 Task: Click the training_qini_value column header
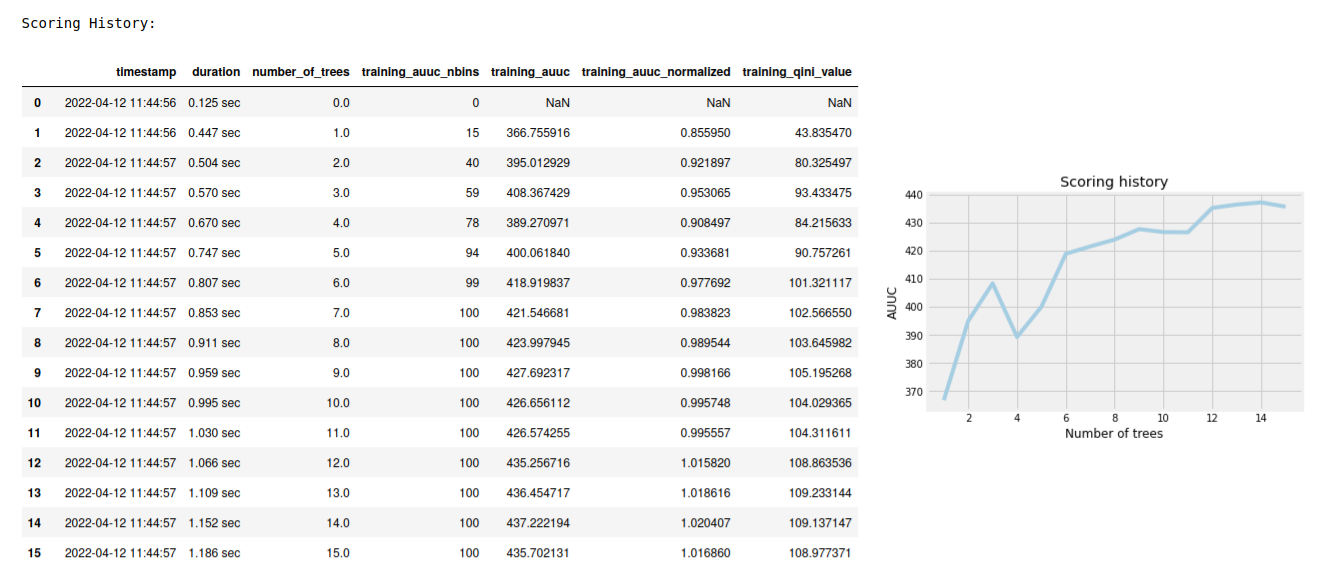point(795,71)
